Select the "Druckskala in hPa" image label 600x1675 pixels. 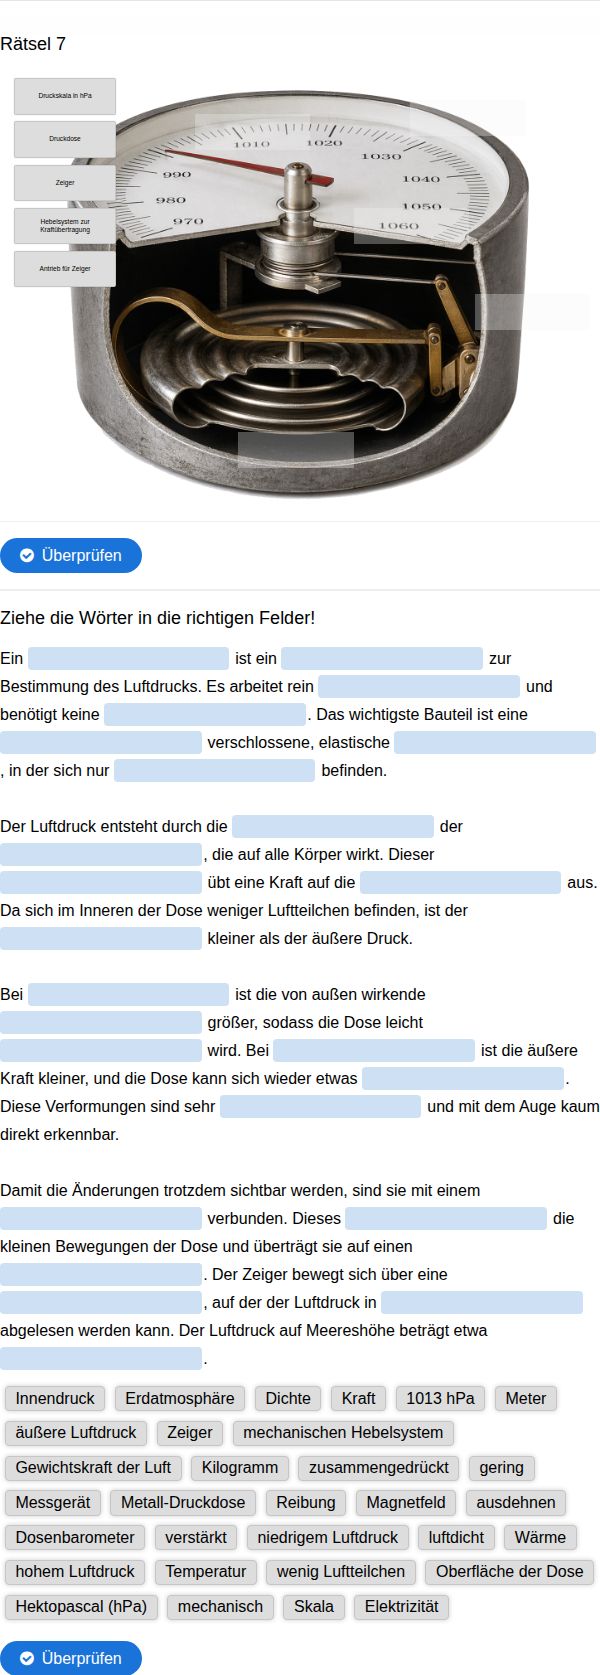click(x=65, y=96)
